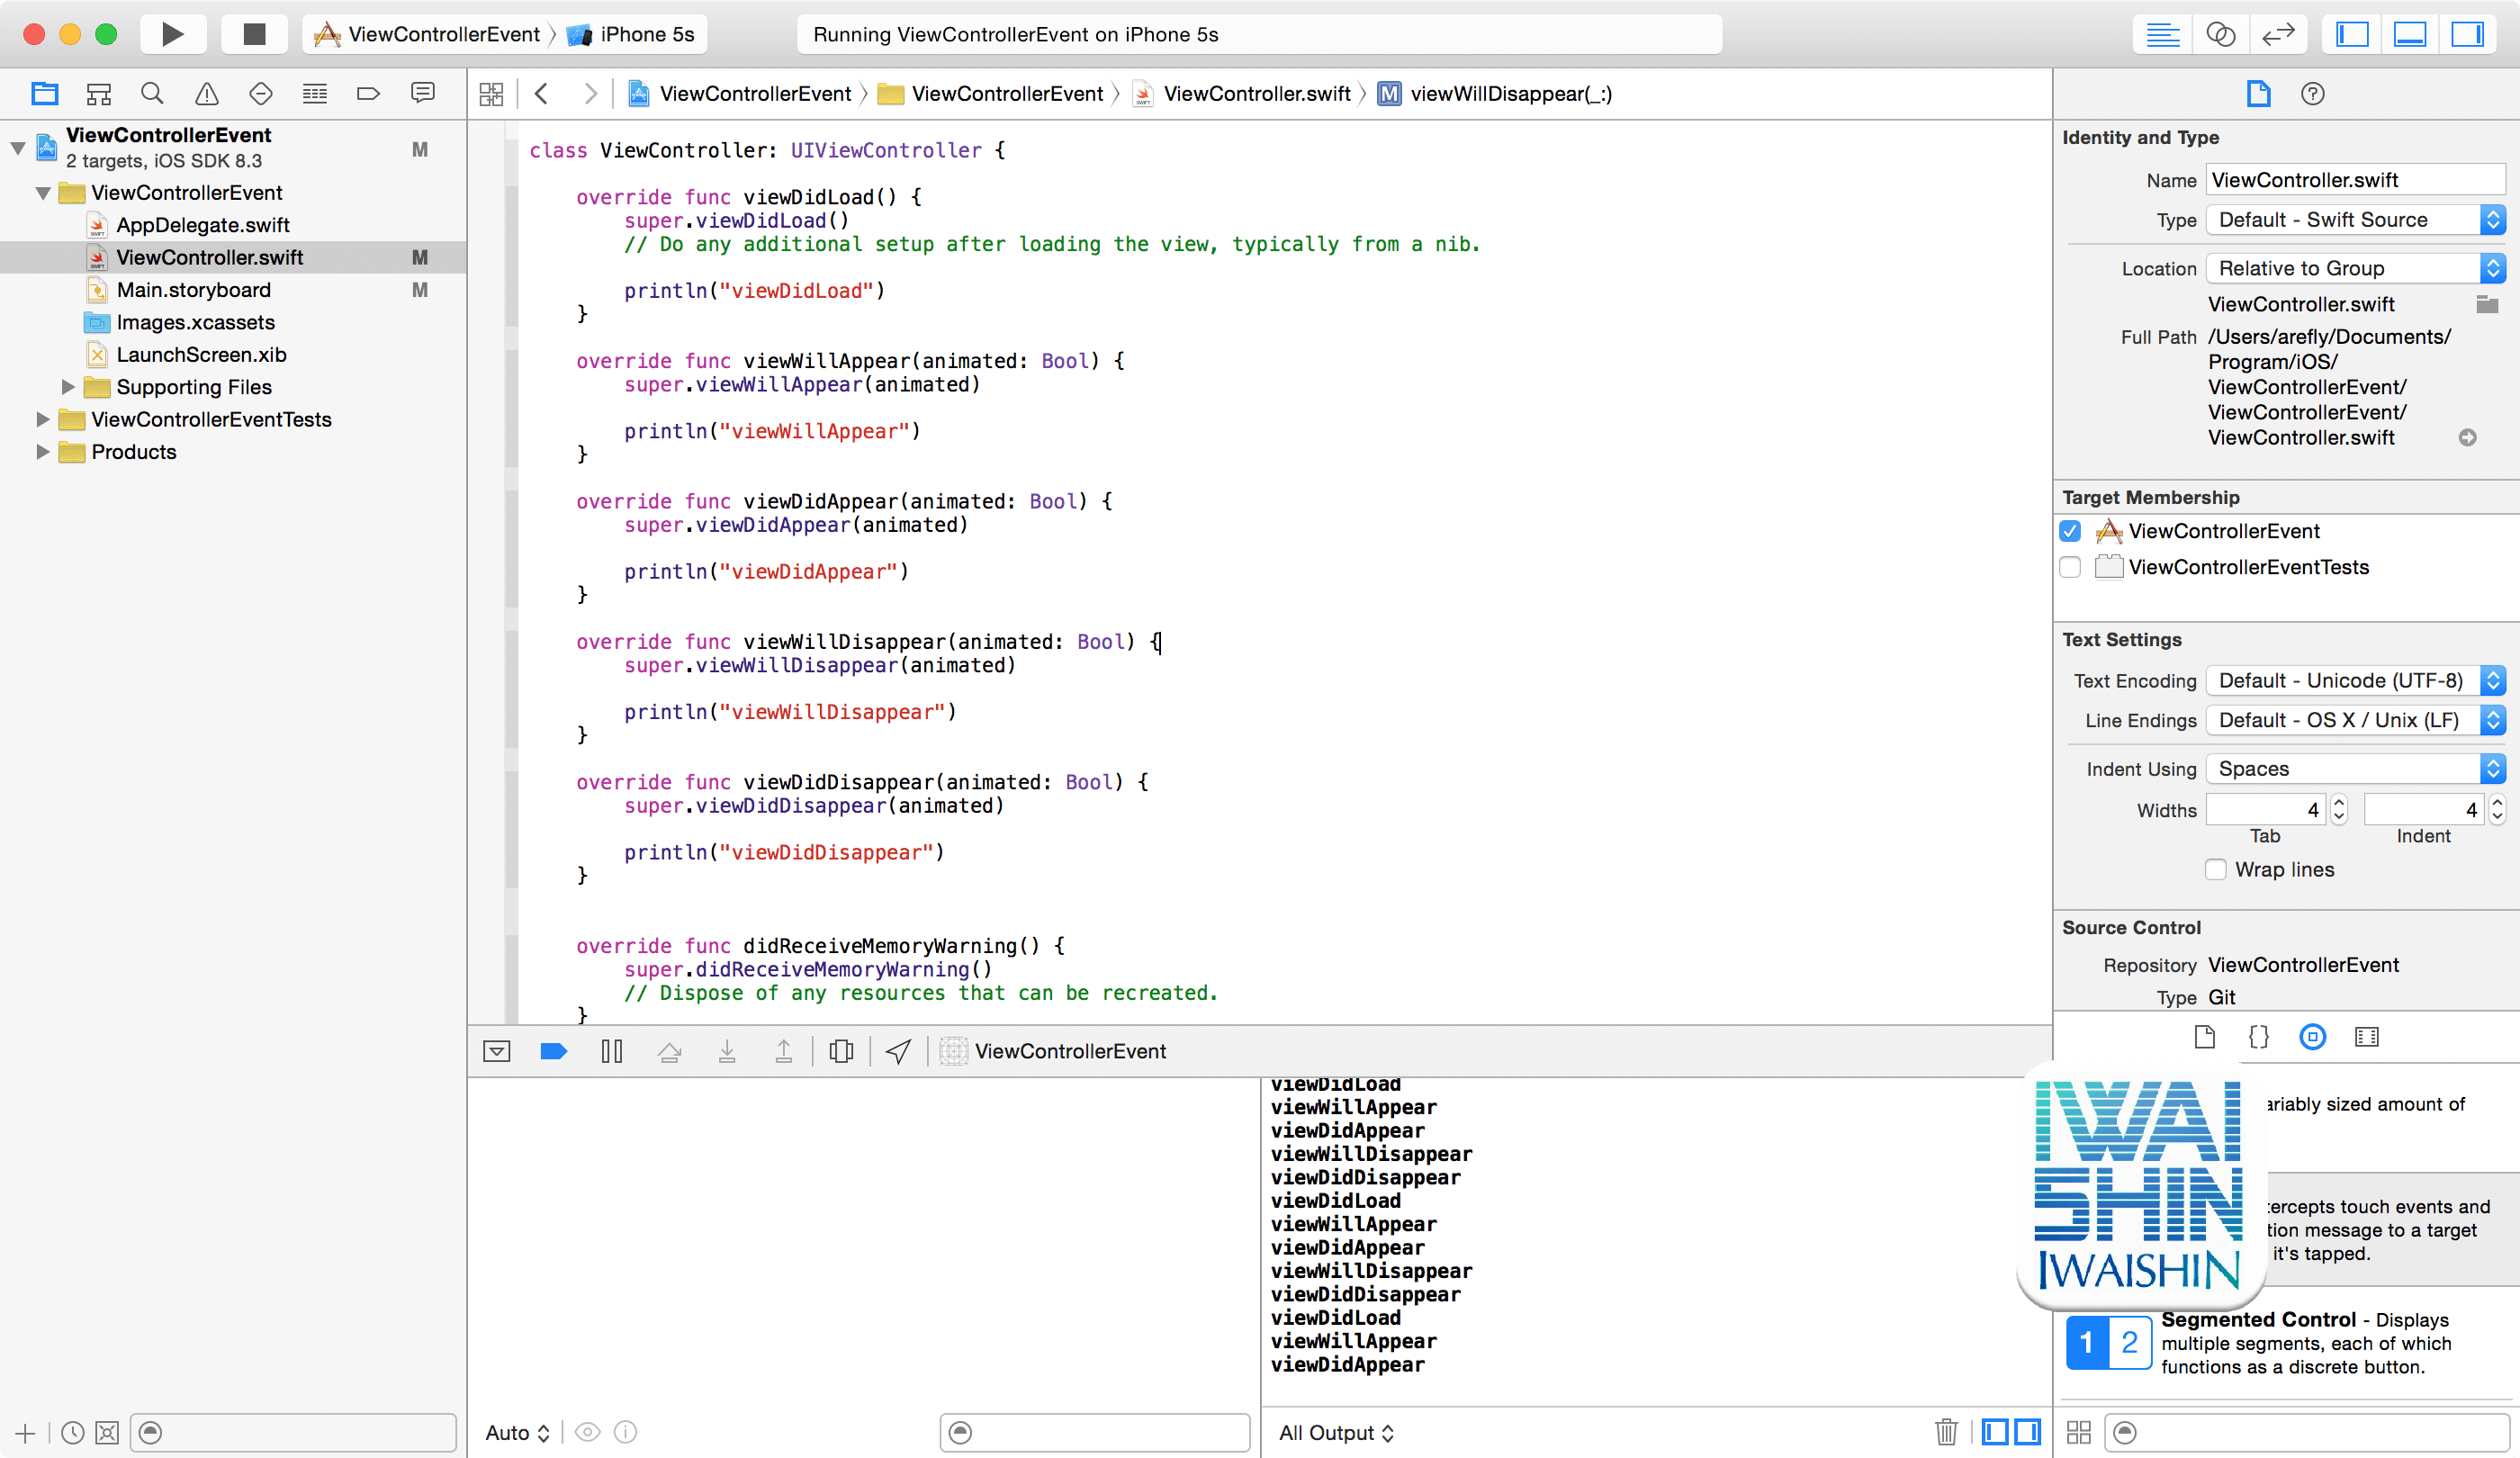Toggle the Navigator panel visibility

2352,34
